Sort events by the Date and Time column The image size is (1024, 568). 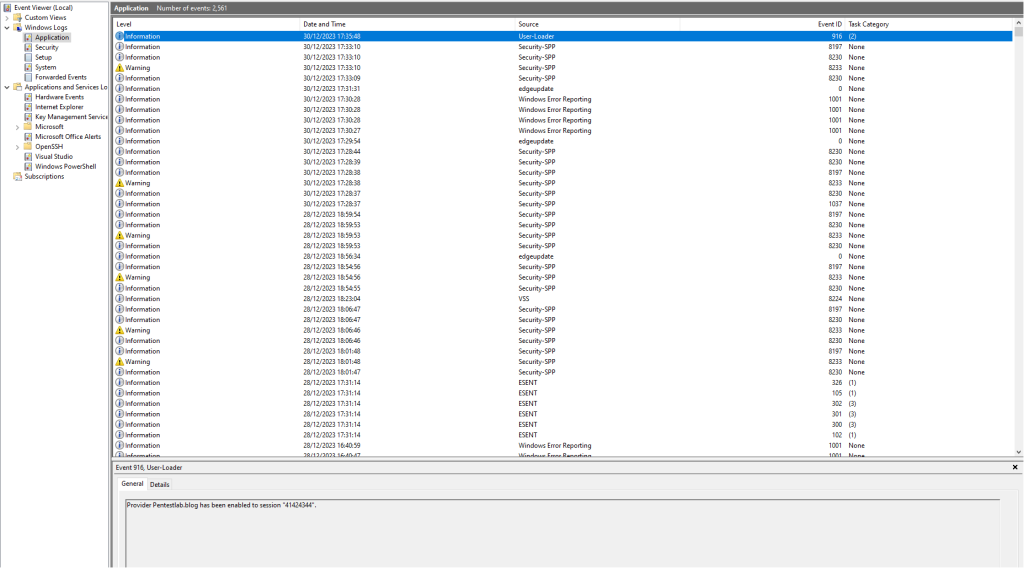tap(326, 24)
